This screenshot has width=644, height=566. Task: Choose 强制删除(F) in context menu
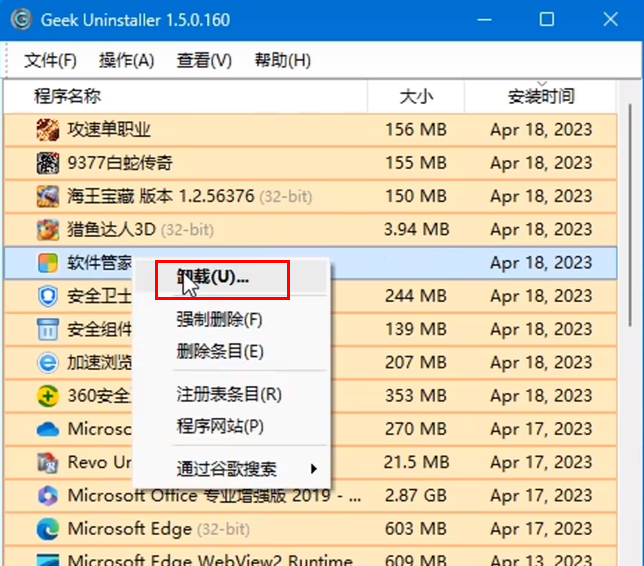coord(219,320)
